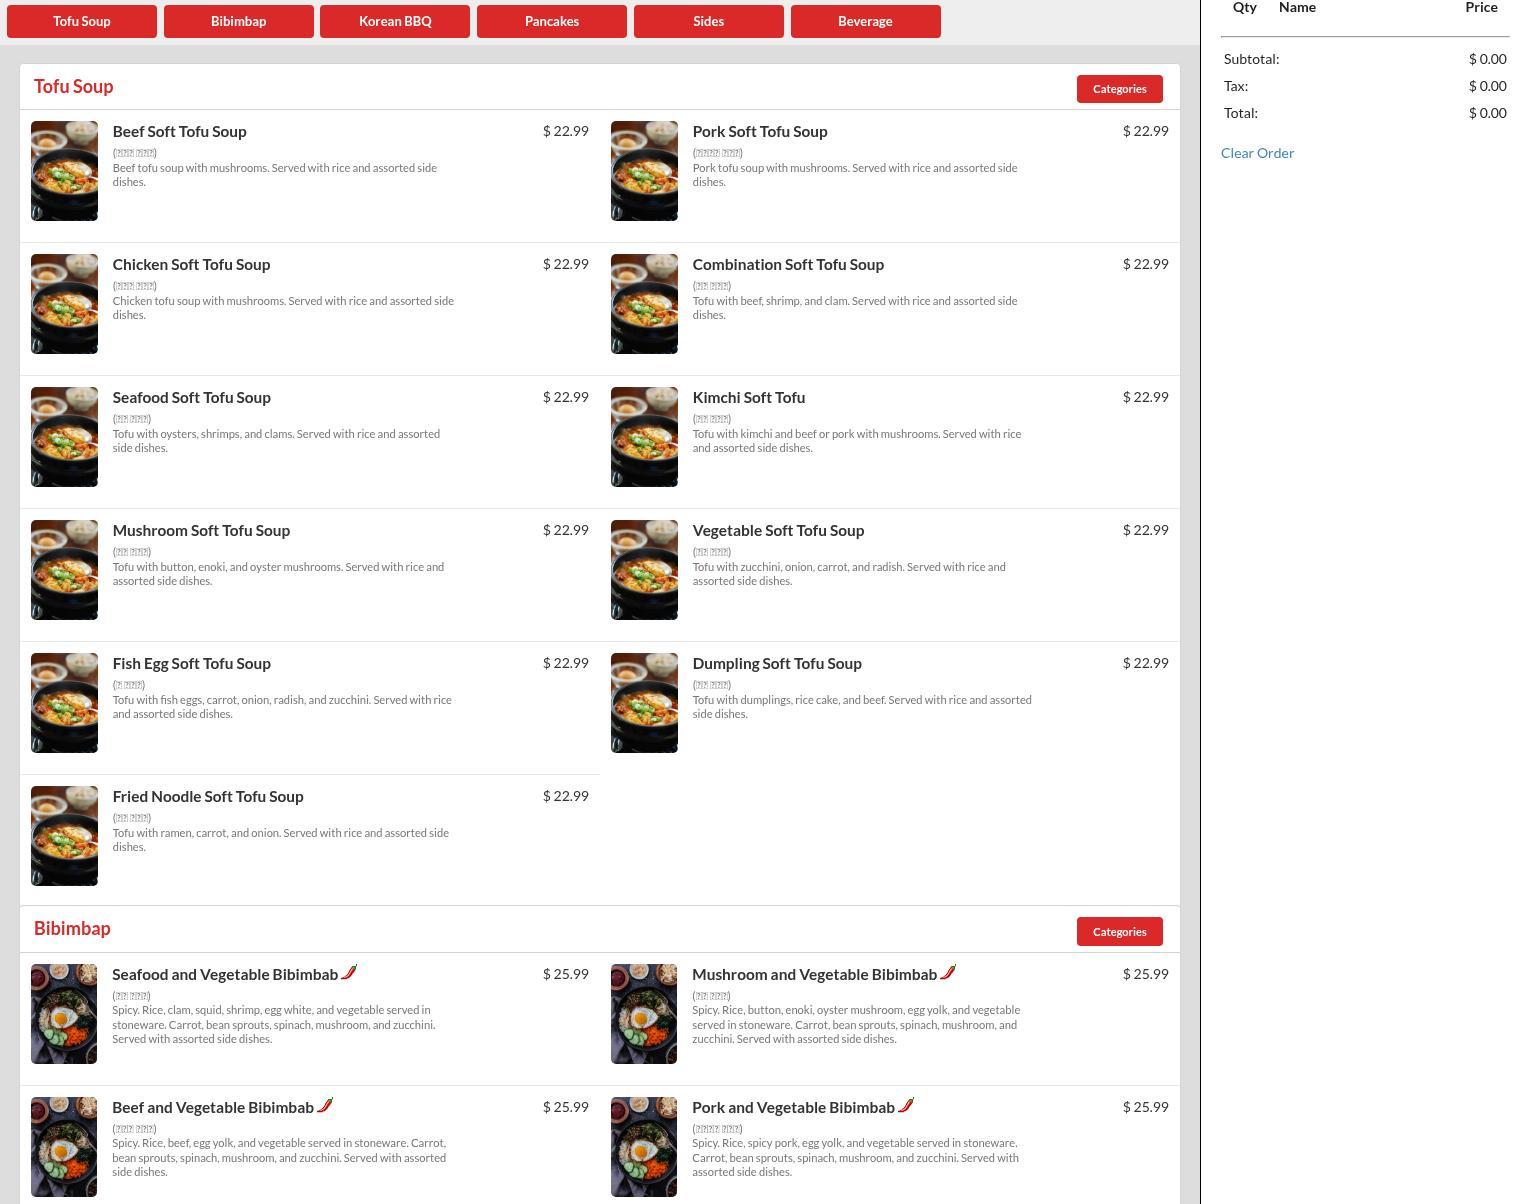Select the Pork Soft Tofu Soup image
This screenshot has width=1530, height=1204.
tap(644, 171)
